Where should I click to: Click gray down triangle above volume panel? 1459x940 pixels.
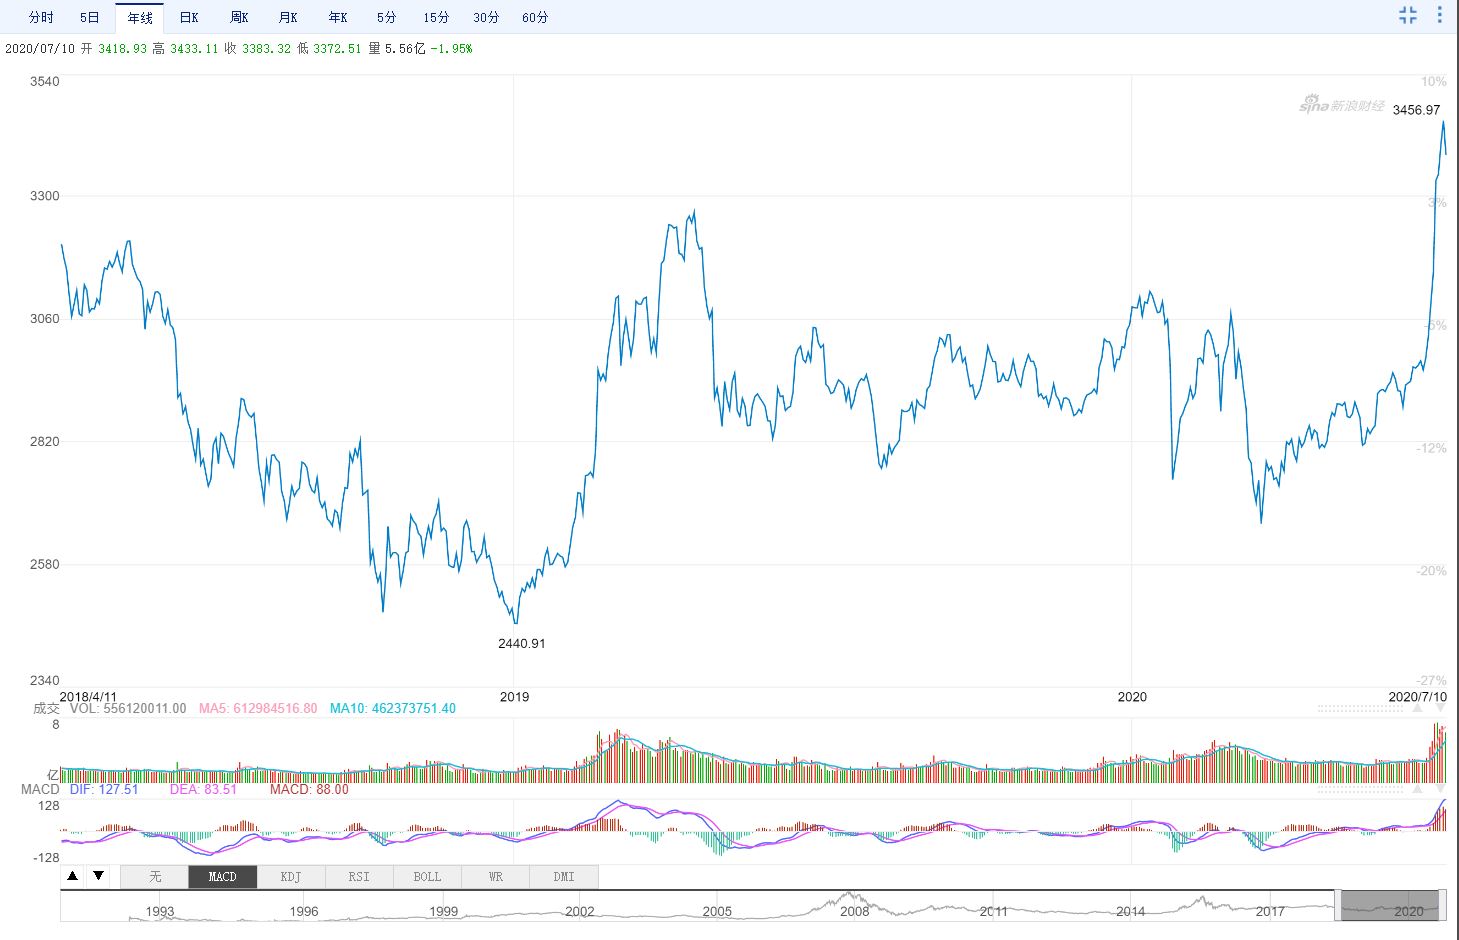tap(1440, 708)
